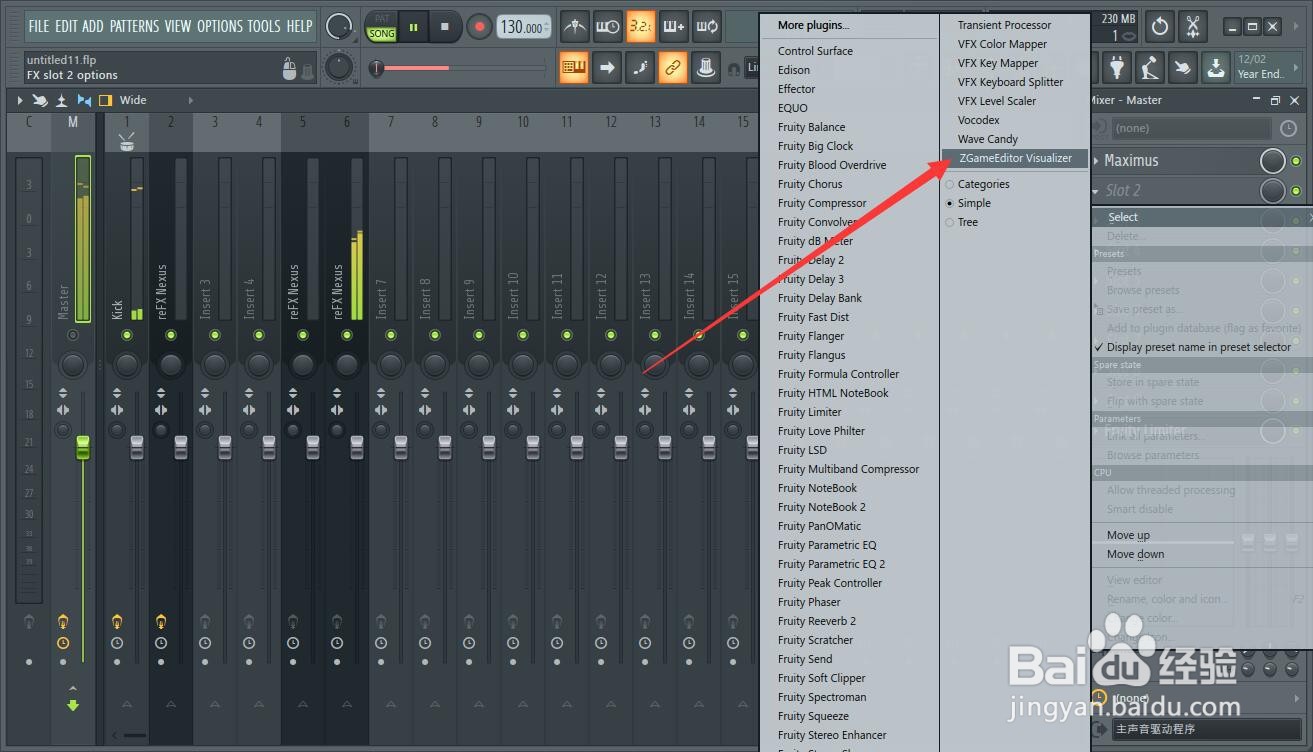Click the kick drum pedal icon

click(x=1150, y=68)
